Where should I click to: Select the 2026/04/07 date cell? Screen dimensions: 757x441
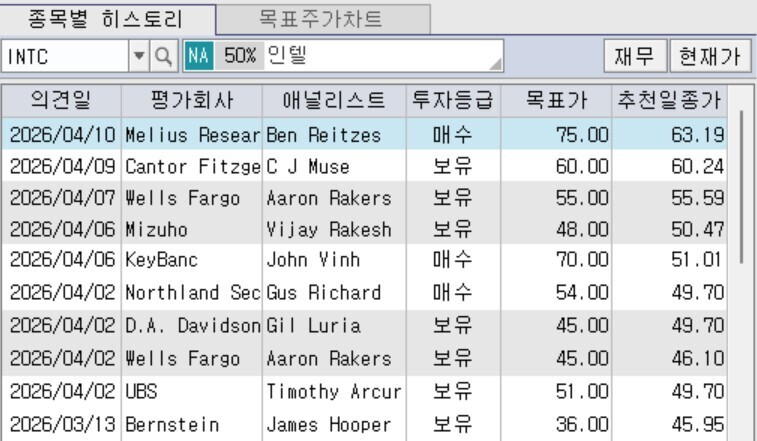62,198
